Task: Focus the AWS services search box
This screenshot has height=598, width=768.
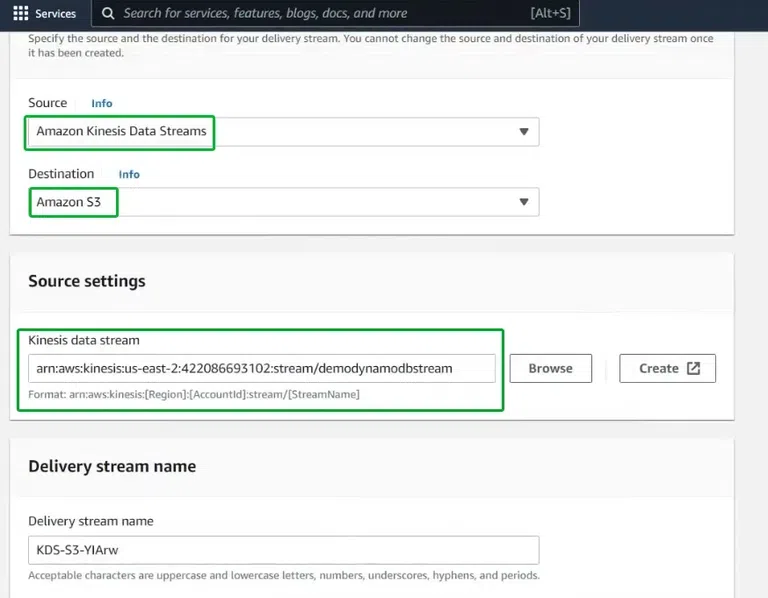Action: [x=335, y=13]
